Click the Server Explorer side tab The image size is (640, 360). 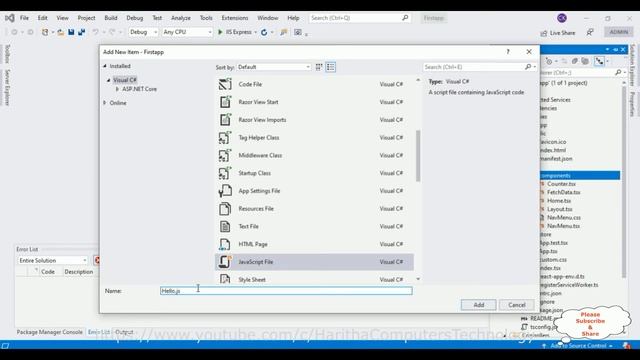pos(7,87)
